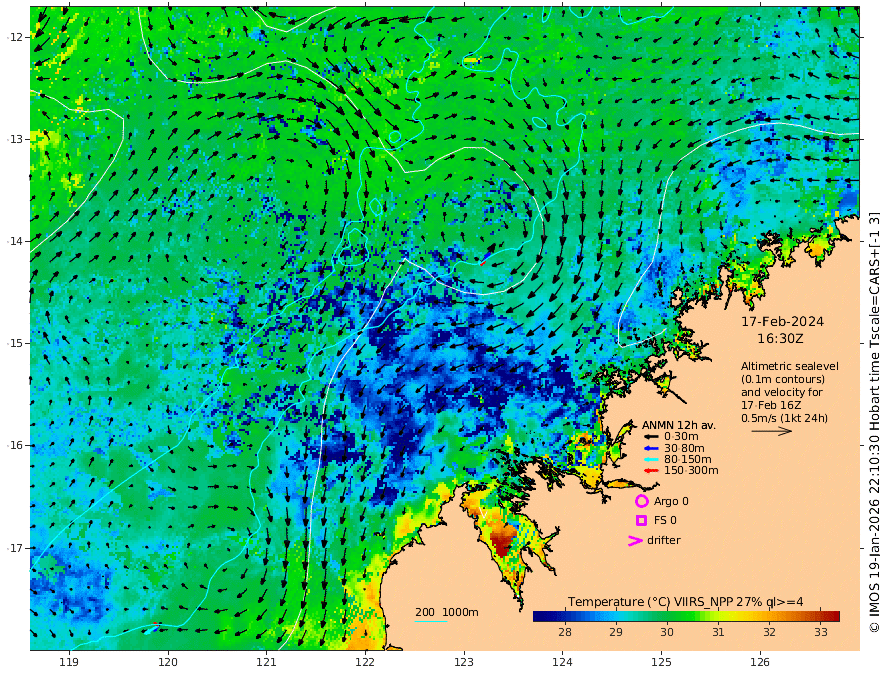
Task: Click the 'FS 0' legend label
Action: [x=665, y=521]
